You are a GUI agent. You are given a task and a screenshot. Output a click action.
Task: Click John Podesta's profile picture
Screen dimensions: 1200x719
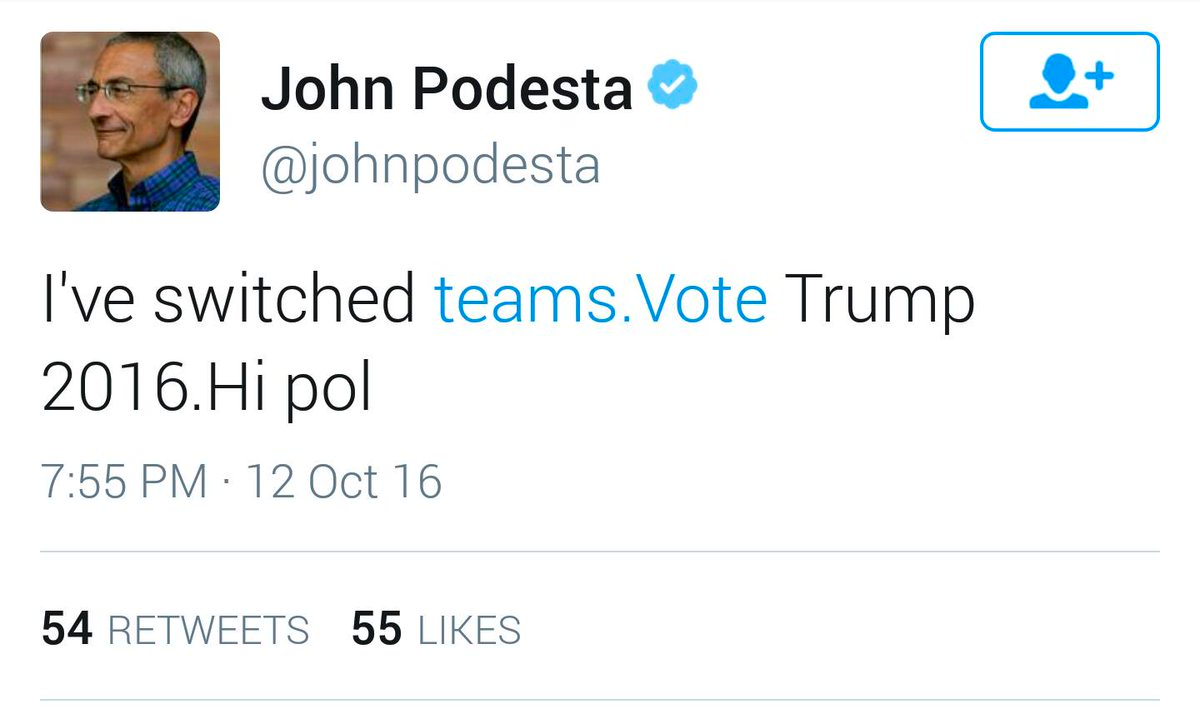click(x=130, y=121)
